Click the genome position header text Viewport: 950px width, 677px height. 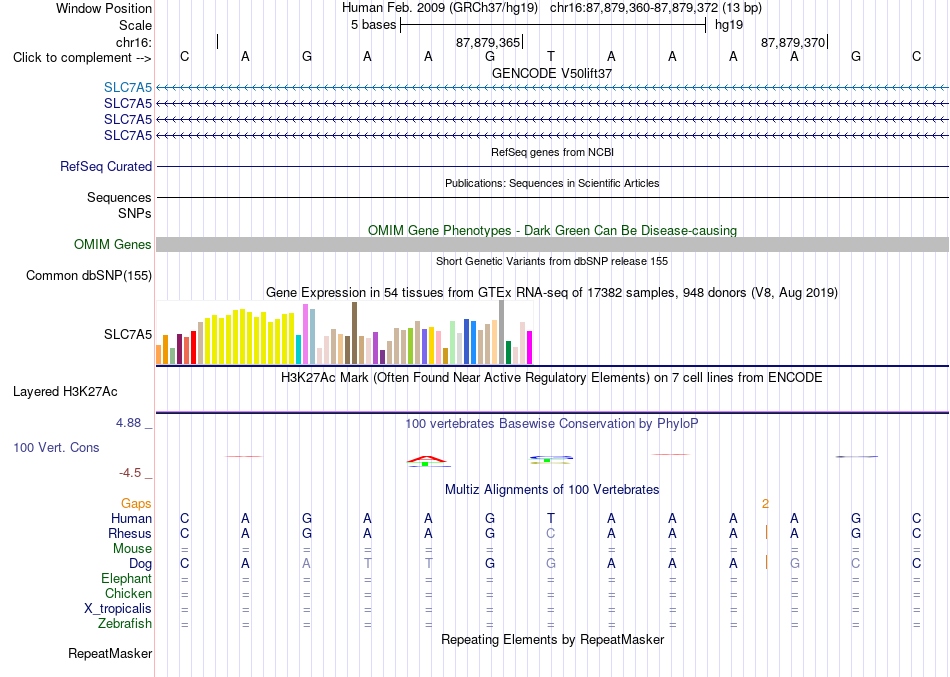[x=552, y=8]
